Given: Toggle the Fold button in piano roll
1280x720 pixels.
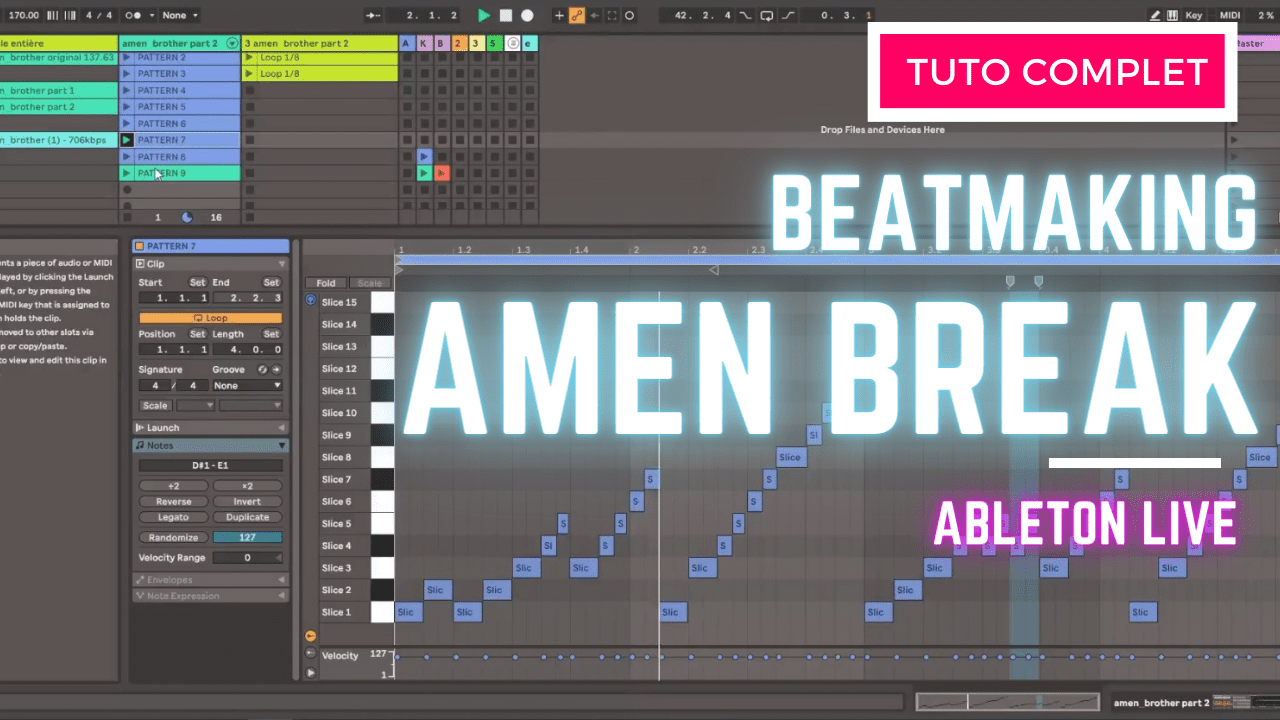Looking at the screenshot, I should tap(326, 283).
